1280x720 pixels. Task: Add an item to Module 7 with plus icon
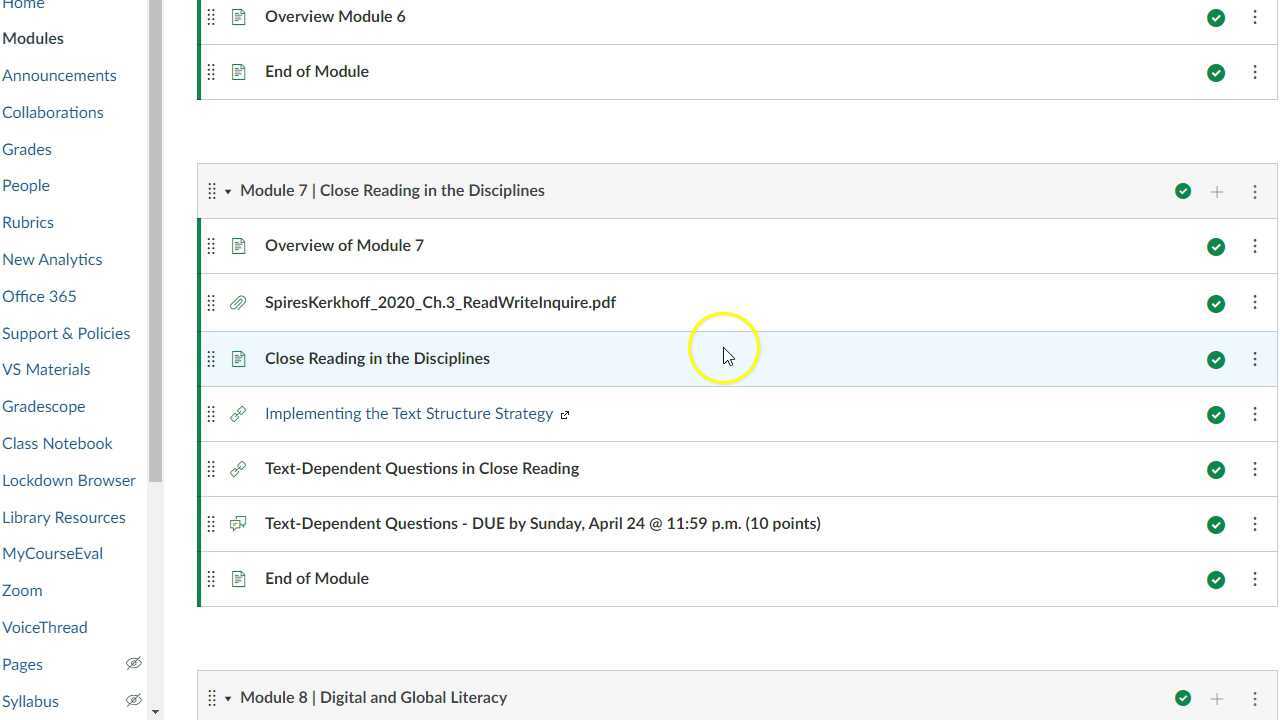tap(1217, 191)
